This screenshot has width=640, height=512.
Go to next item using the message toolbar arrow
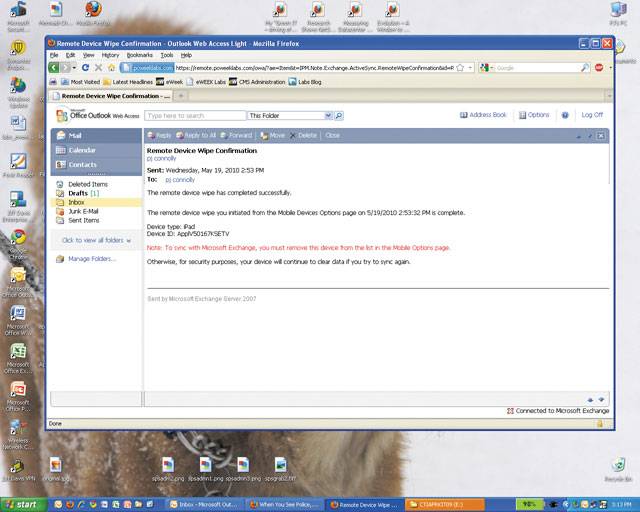[x=589, y=136]
